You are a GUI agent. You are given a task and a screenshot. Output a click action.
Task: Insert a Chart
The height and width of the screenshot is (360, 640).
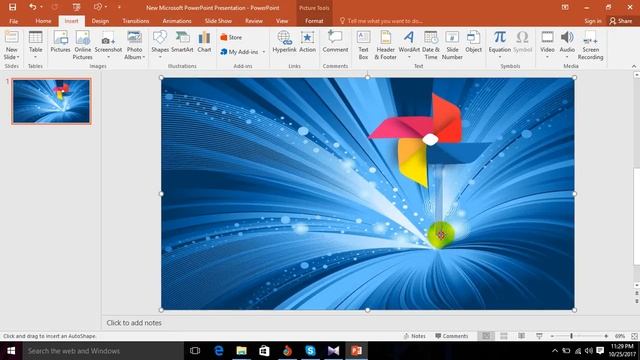204,42
